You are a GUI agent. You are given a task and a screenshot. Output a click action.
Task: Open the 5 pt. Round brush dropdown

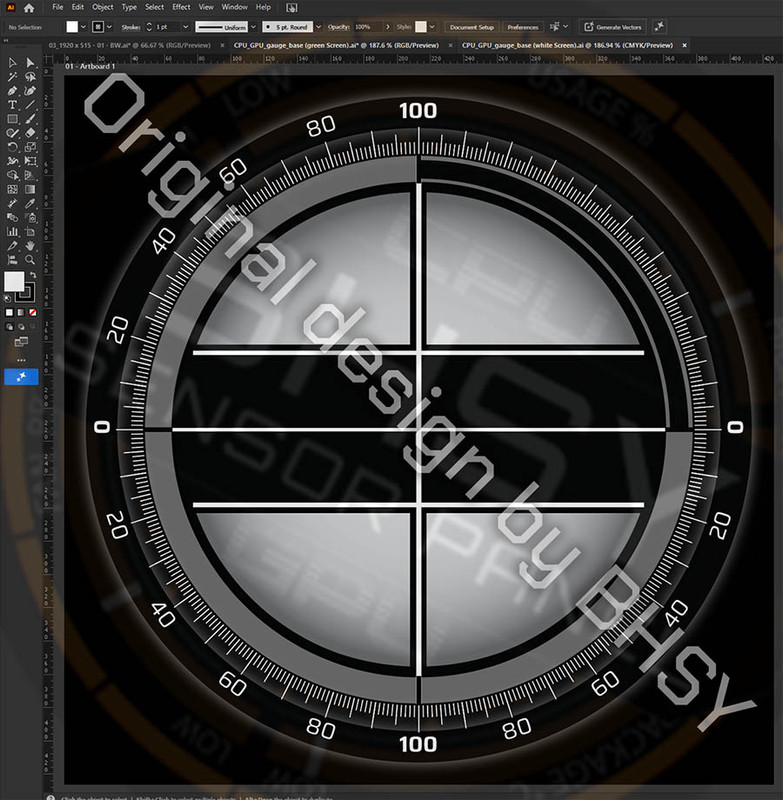pos(318,27)
